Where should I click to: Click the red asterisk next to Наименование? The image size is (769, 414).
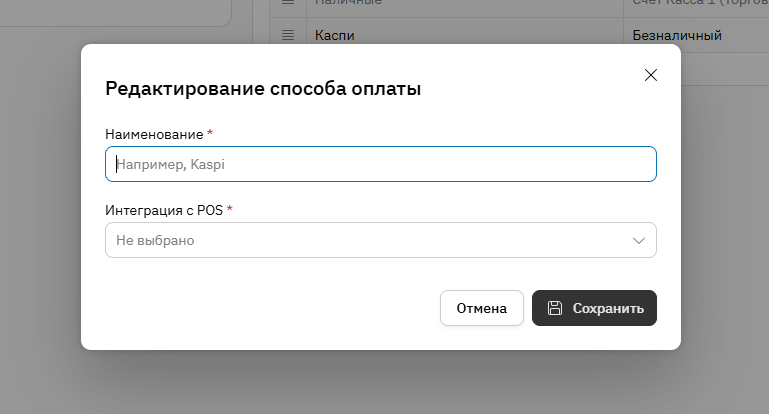[210, 133]
